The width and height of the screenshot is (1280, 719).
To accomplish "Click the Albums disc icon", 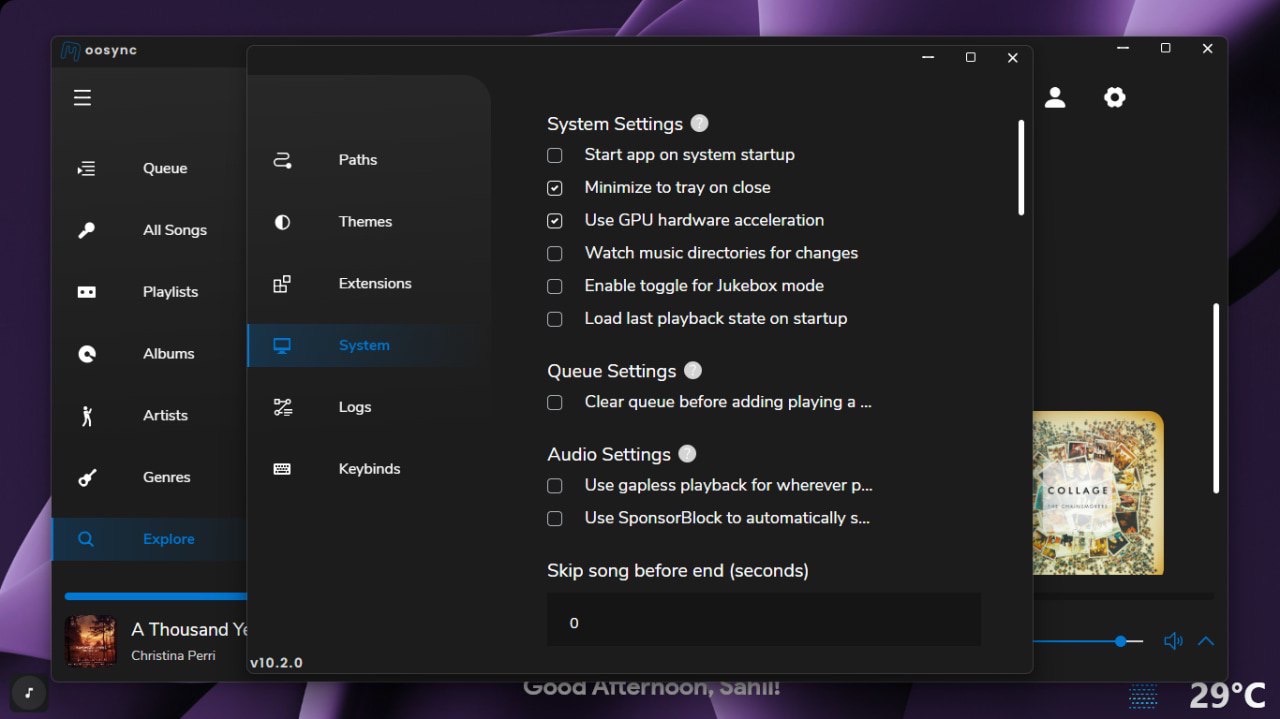I will (x=87, y=353).
